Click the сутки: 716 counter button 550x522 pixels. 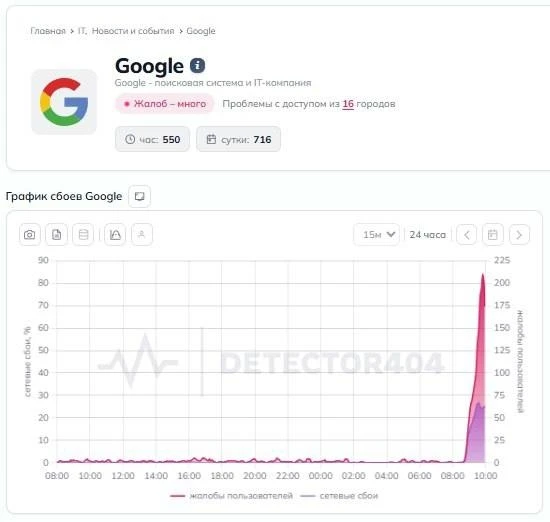(239, 139)
